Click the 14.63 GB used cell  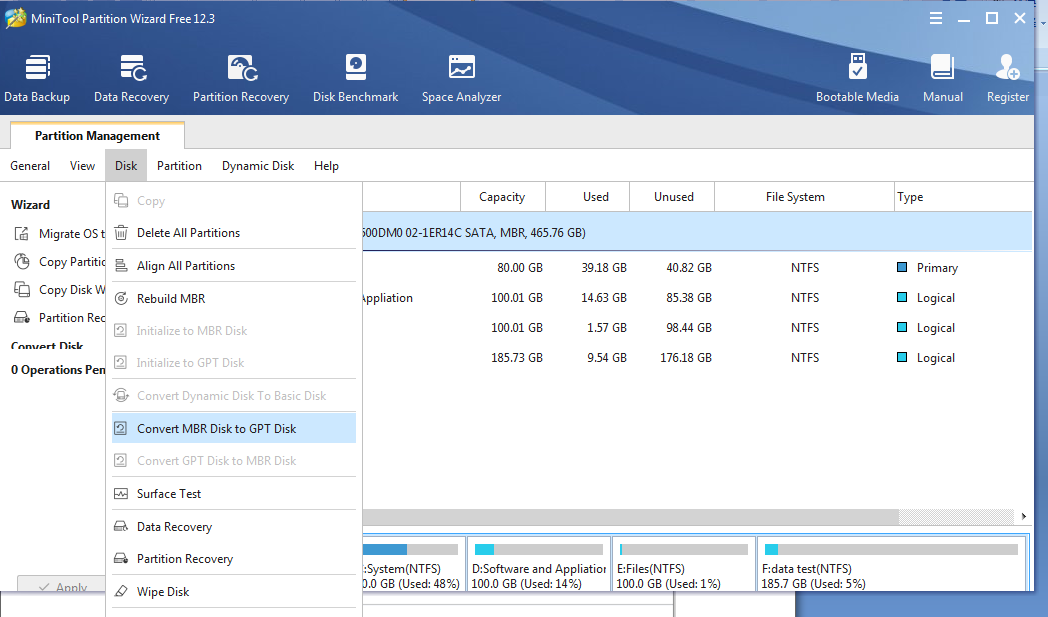tap(604, 298)
